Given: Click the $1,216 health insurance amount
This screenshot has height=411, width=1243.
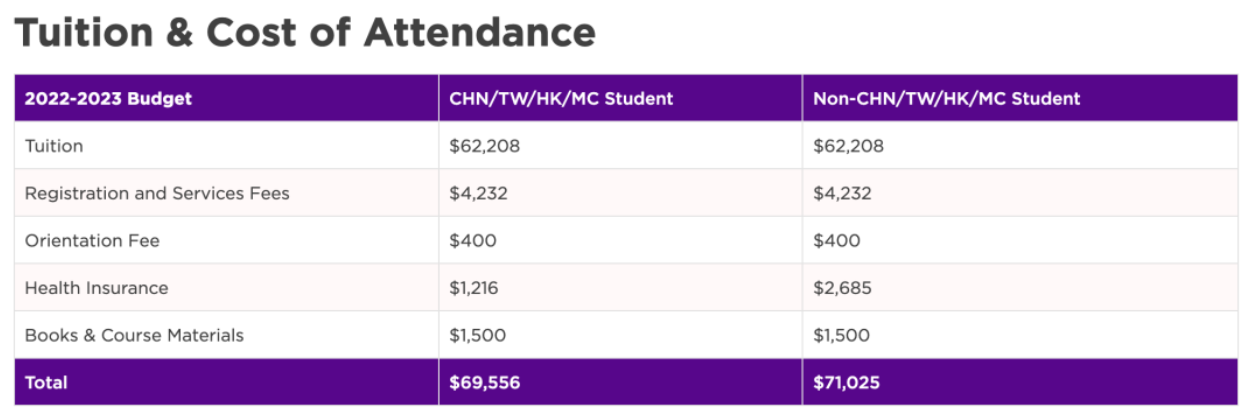Looking at the screenshot, I should pyautogui.click(x=474, y=288).
